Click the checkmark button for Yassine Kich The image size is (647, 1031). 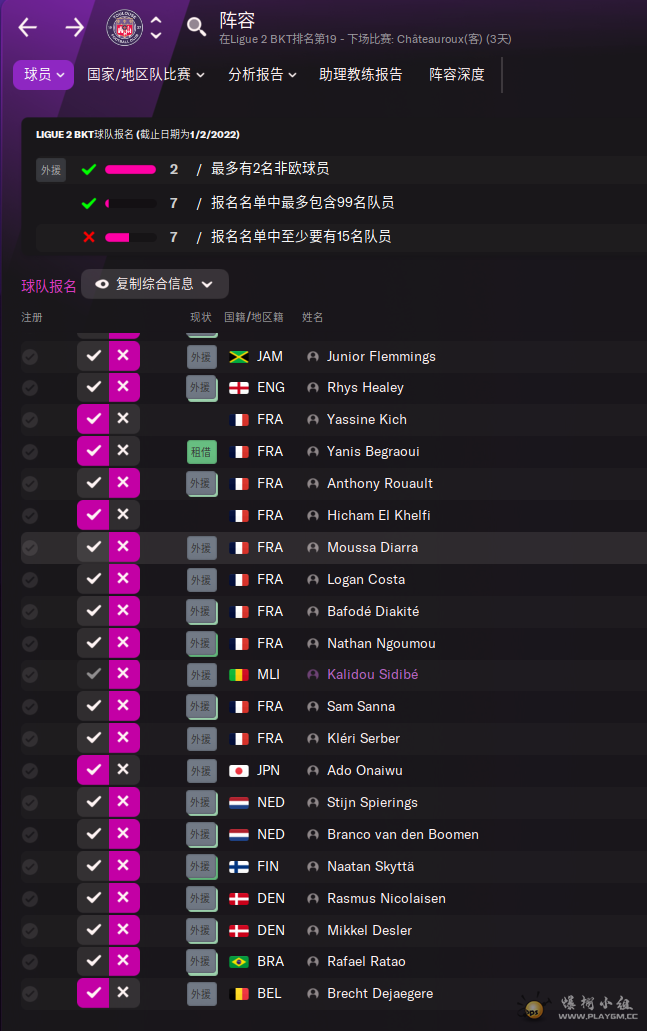click(93, 419)
